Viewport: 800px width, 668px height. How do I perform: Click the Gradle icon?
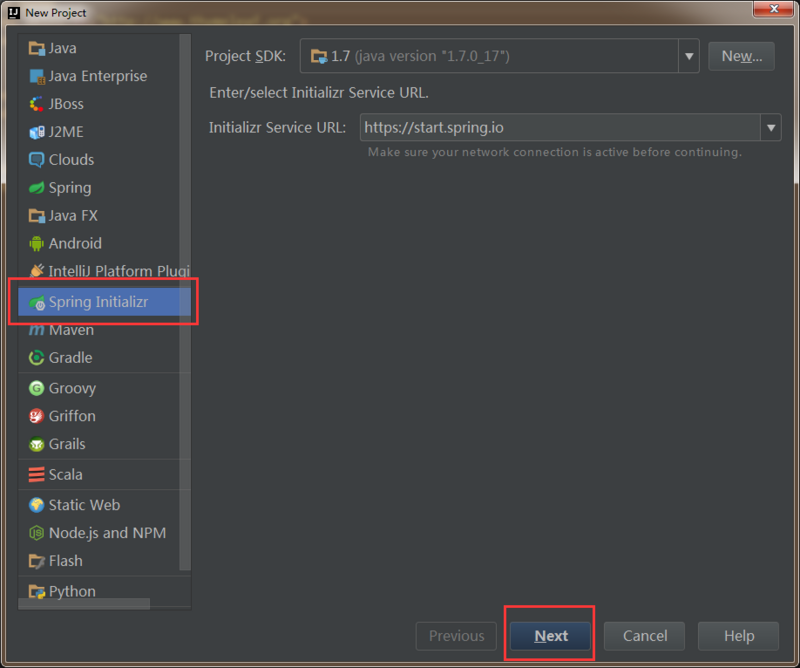click(x=37, y=358)
